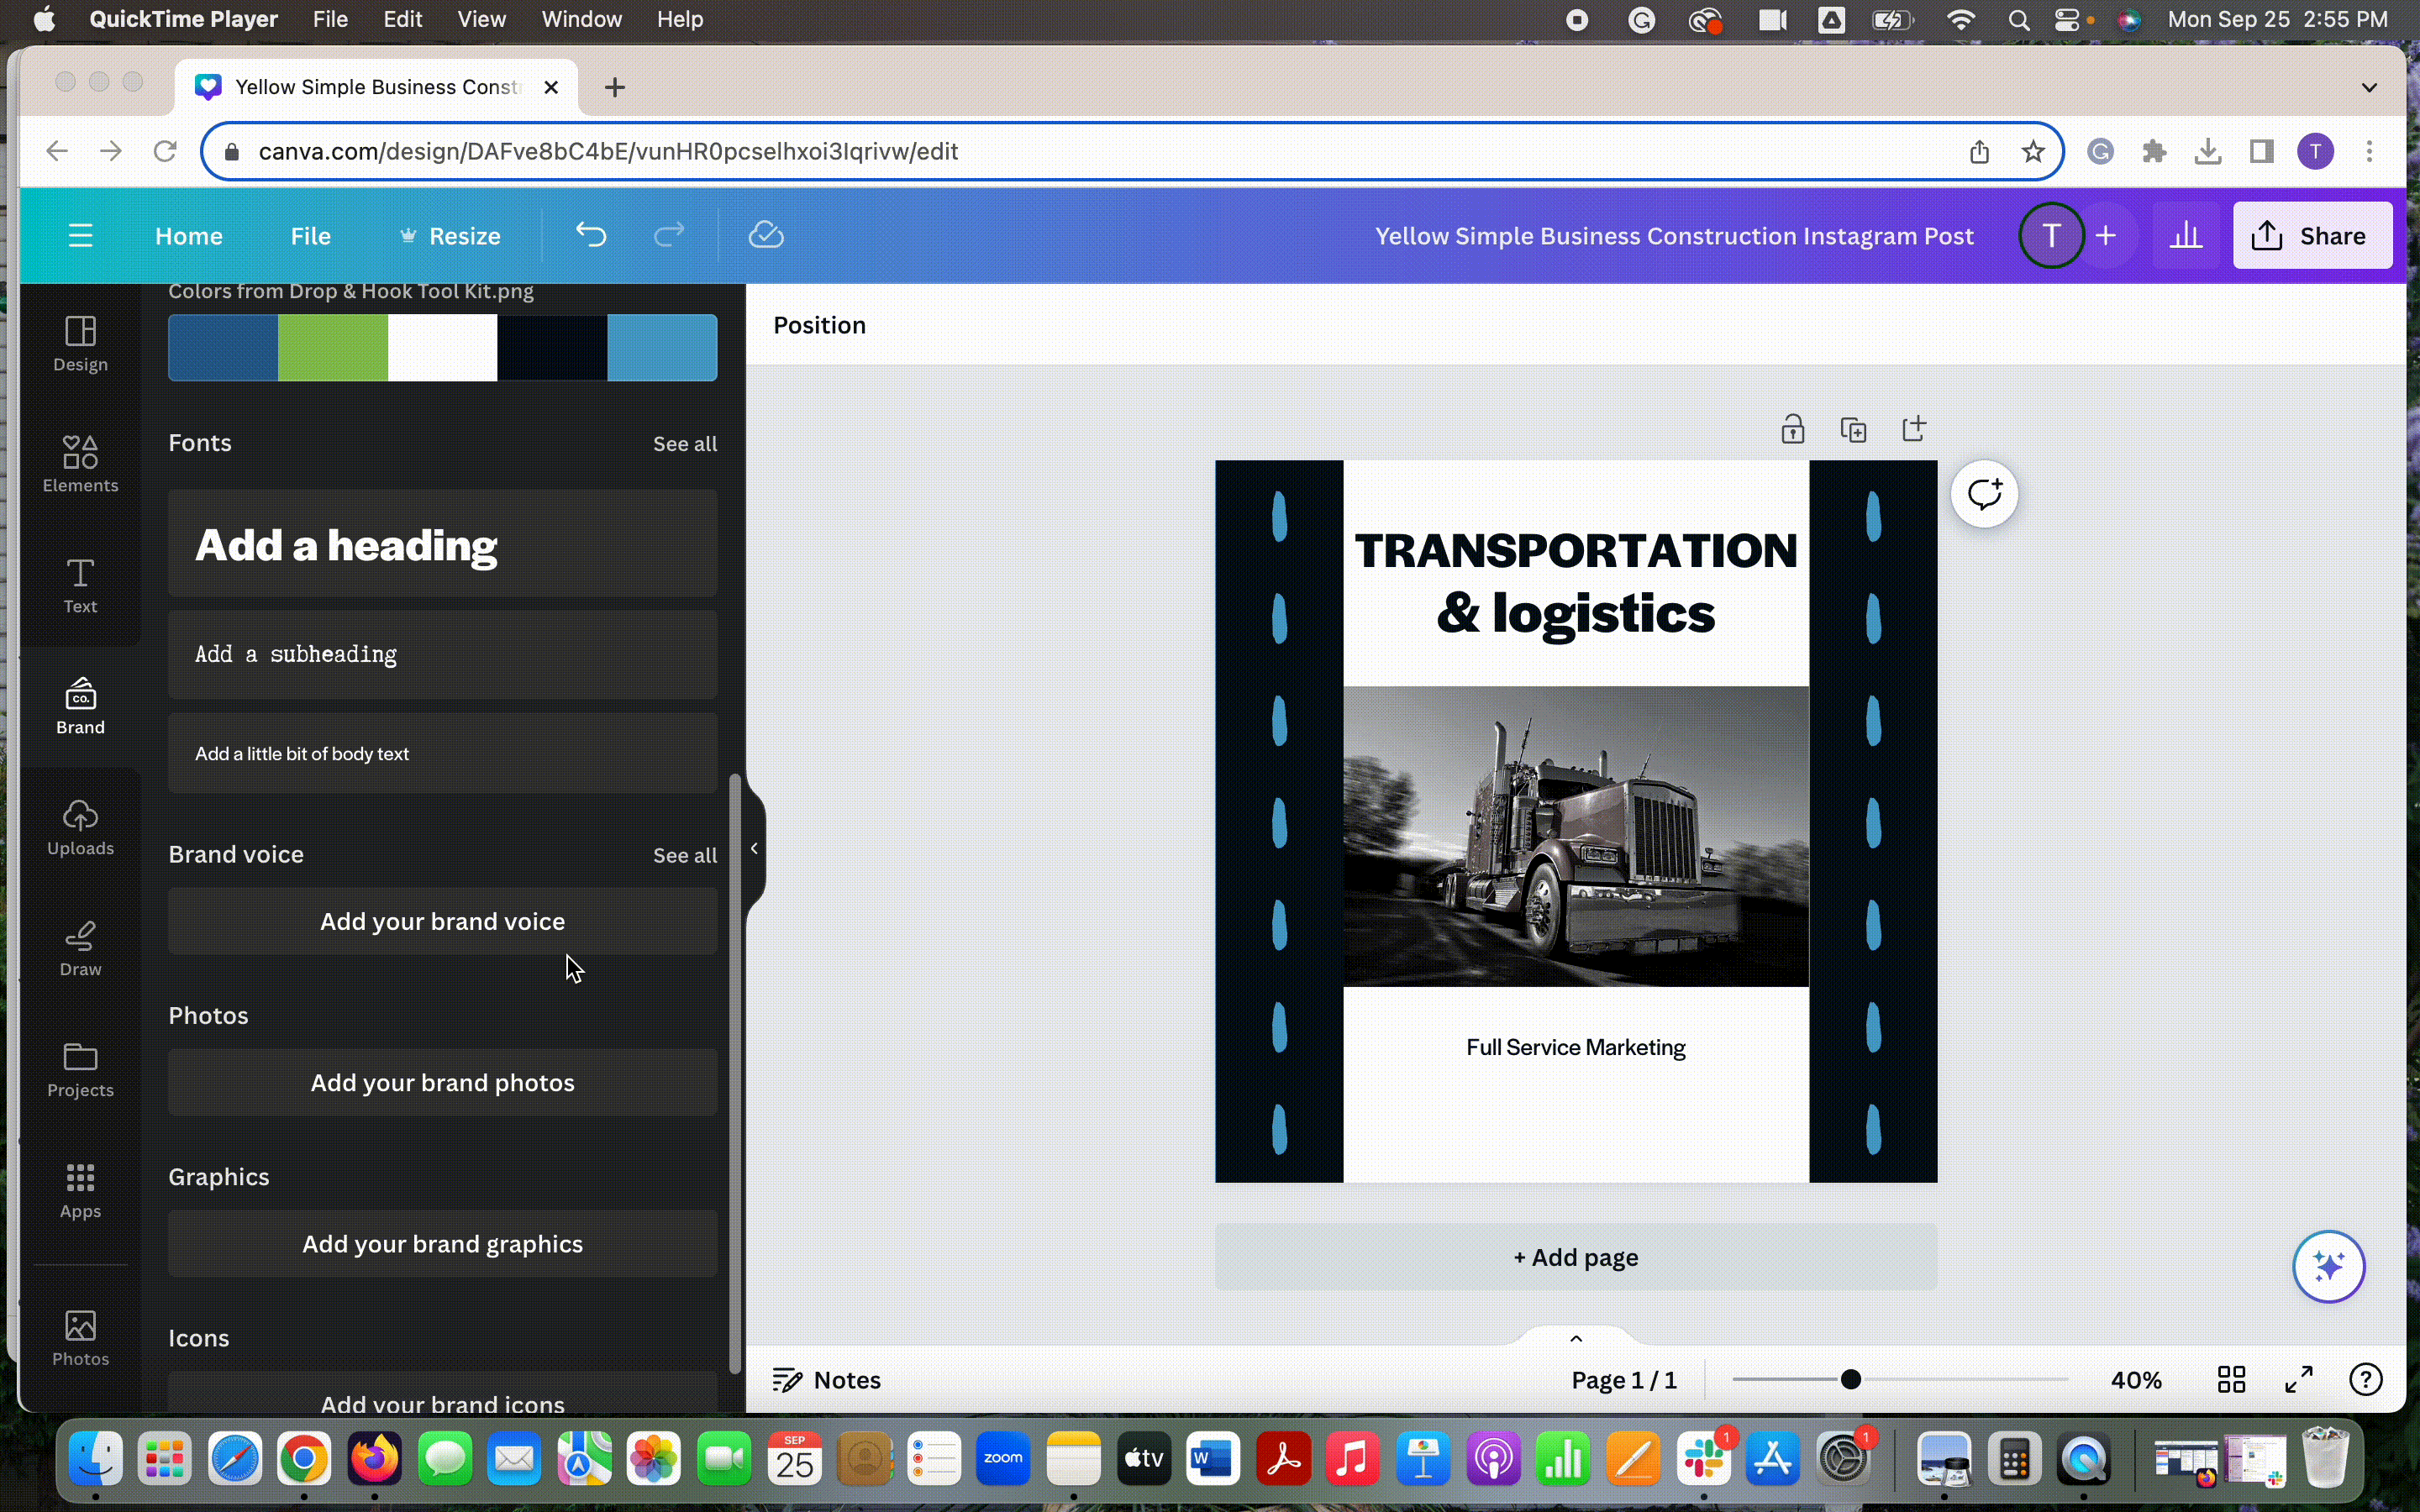
Task: Select the Full Service Marketing text
Action: click(x=1575, y=1047)
